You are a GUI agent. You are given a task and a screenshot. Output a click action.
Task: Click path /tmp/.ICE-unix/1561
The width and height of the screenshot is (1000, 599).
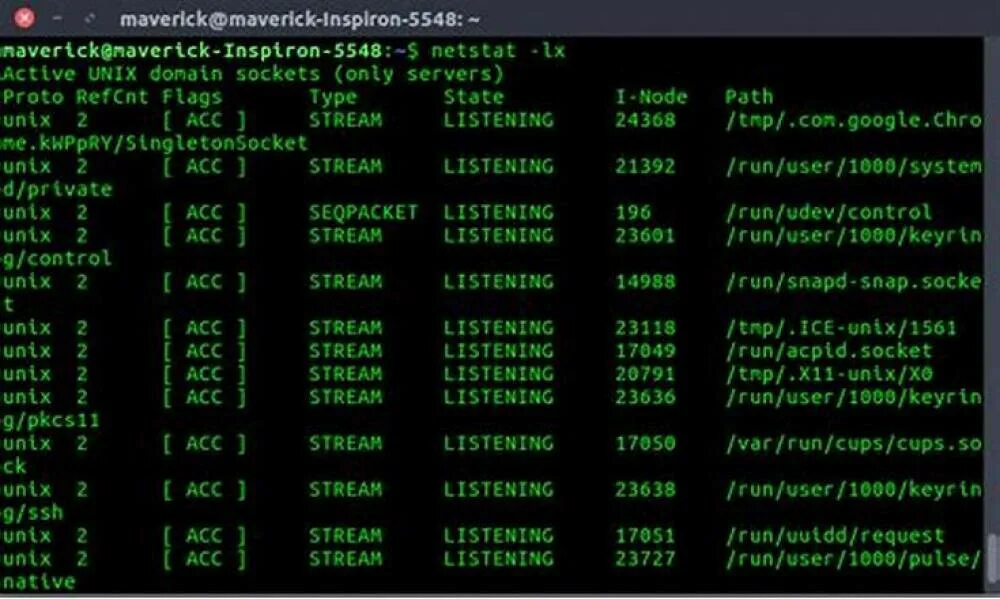841,328
